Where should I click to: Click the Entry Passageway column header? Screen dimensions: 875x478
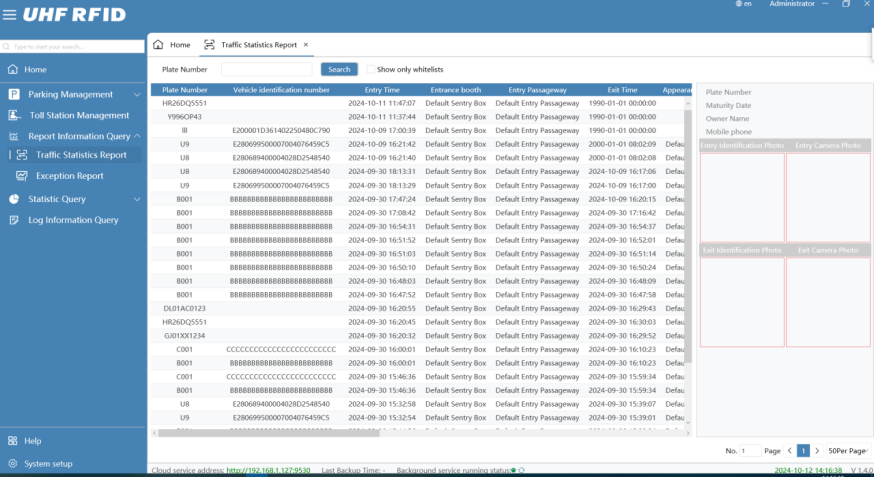(537, 90)
